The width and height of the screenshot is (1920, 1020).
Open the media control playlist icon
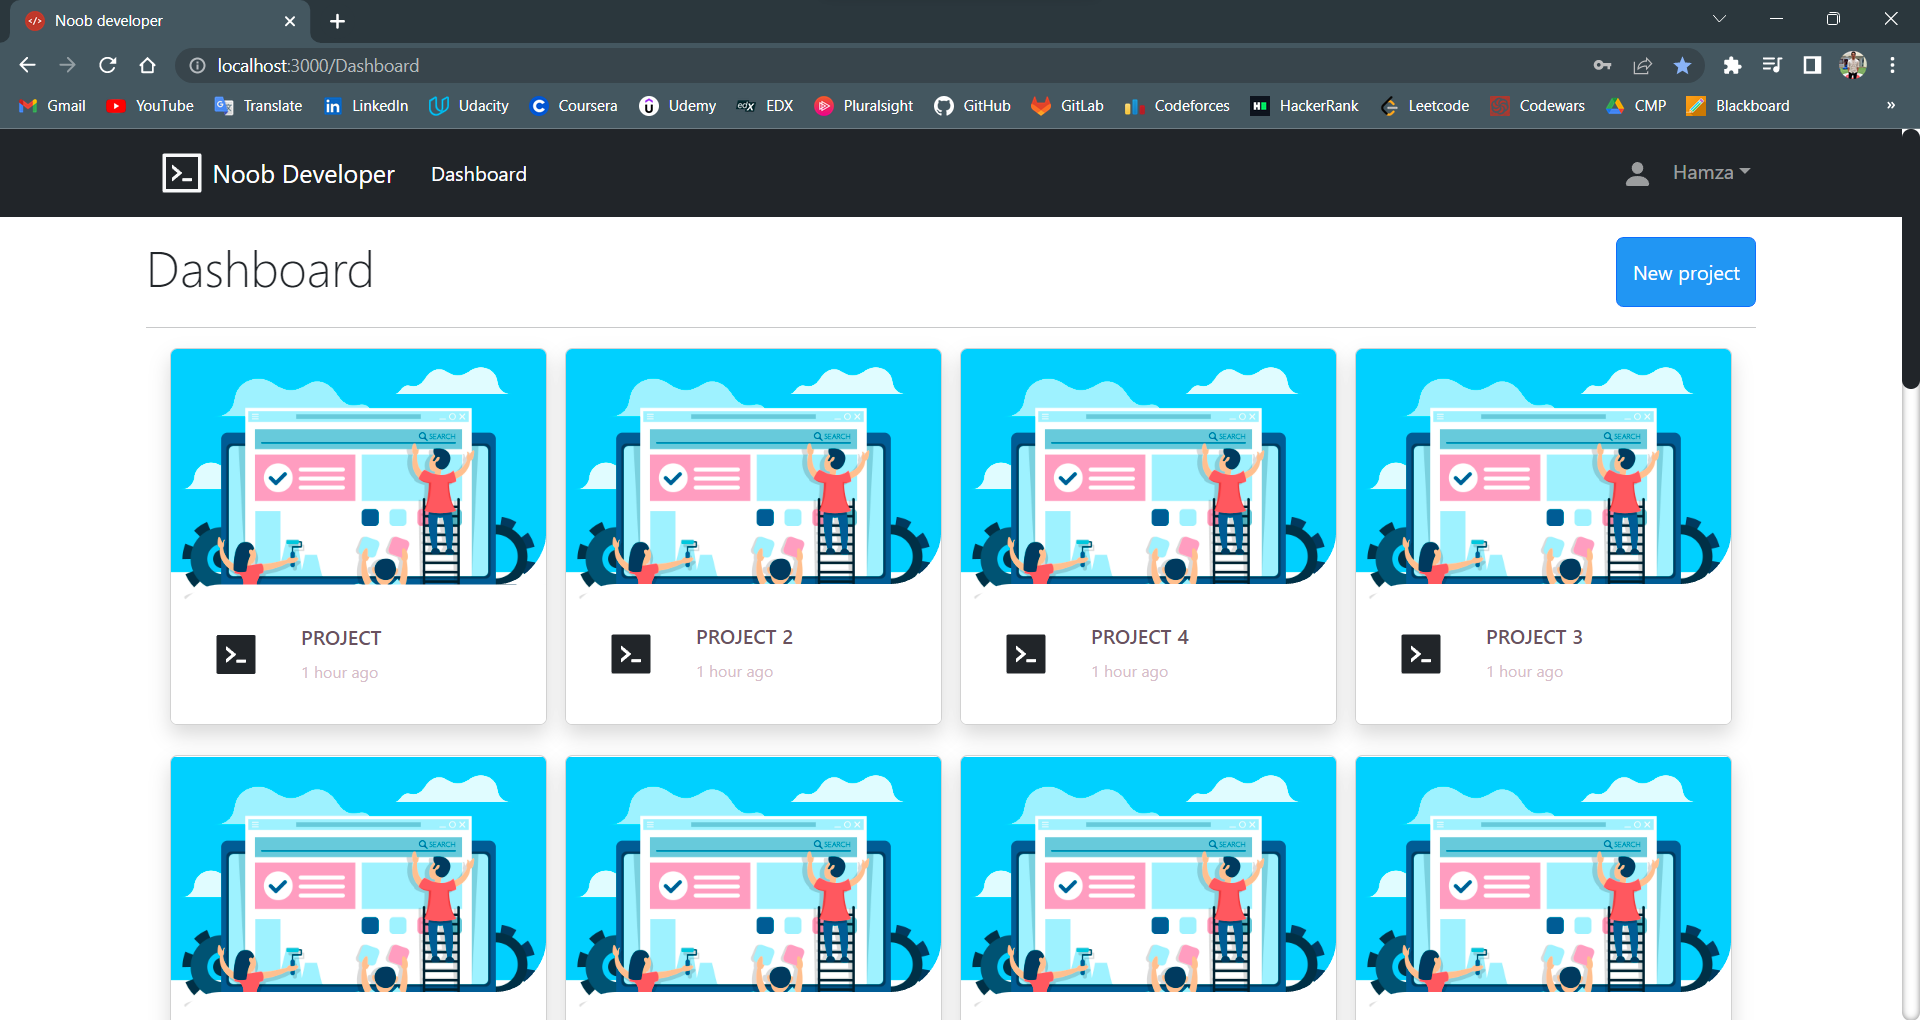[1772, 65]
